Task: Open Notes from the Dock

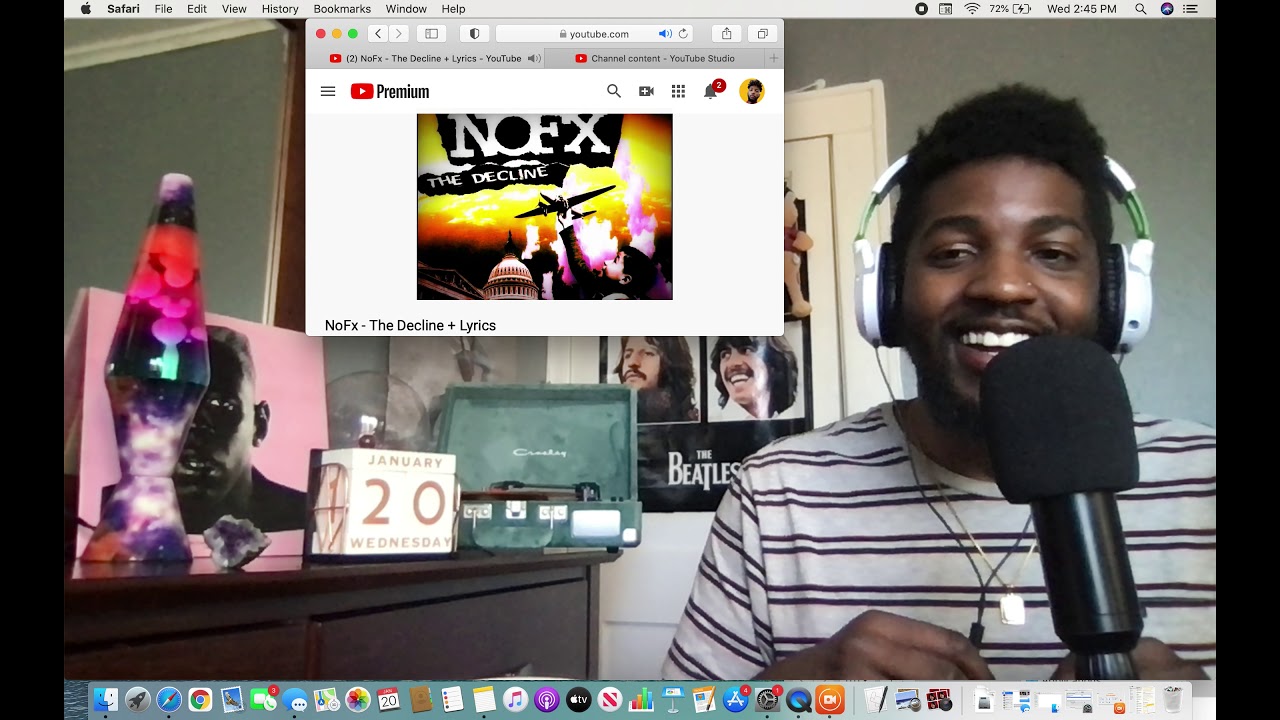Action: (x=484, y=700)
